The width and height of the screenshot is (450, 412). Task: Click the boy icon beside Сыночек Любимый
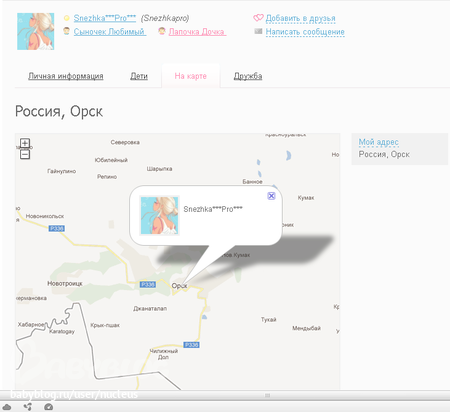(67, 31)
